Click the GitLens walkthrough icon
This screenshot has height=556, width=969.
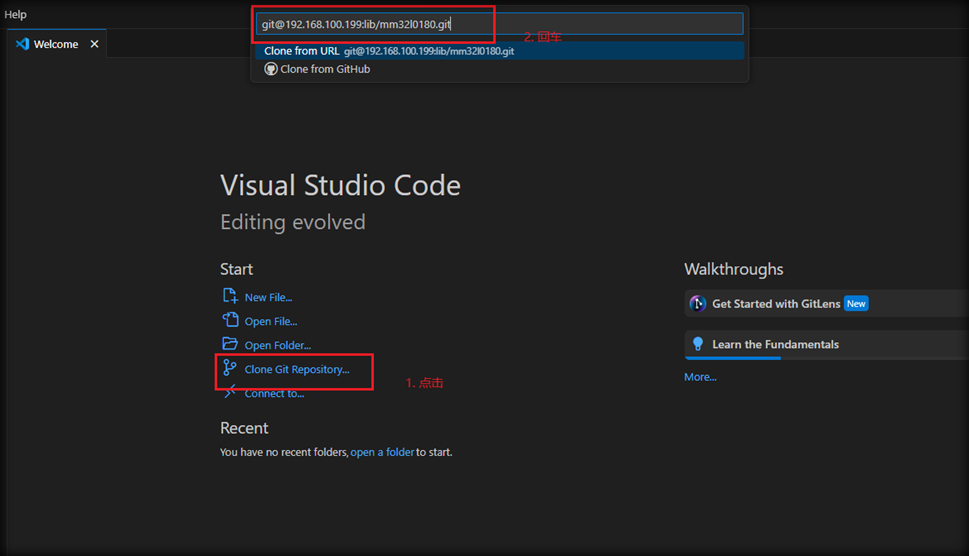click(x=698, y=304)
